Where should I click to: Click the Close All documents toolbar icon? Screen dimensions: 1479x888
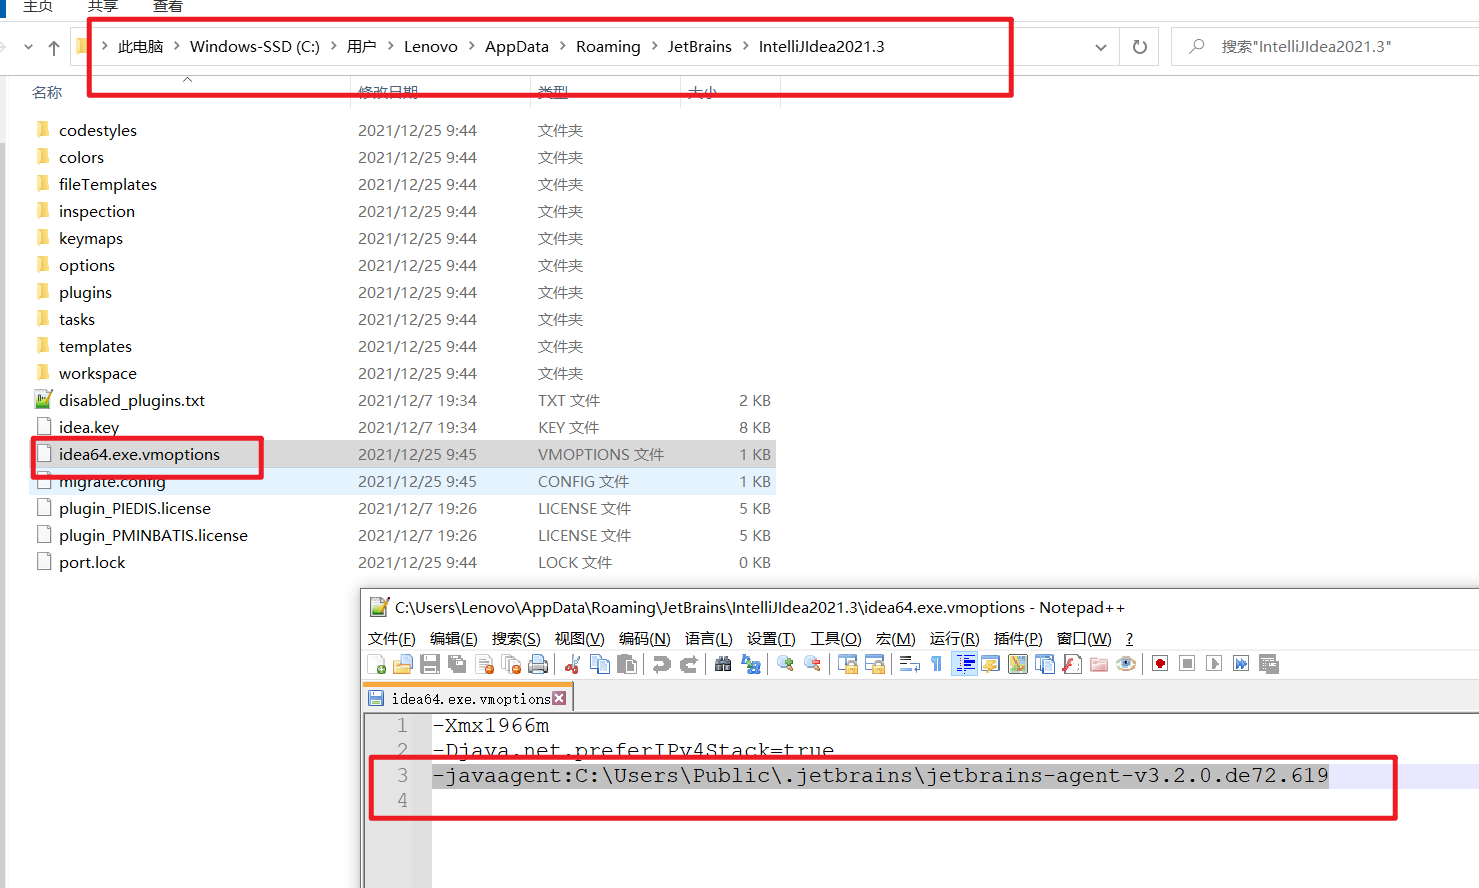tap(511, 664)
